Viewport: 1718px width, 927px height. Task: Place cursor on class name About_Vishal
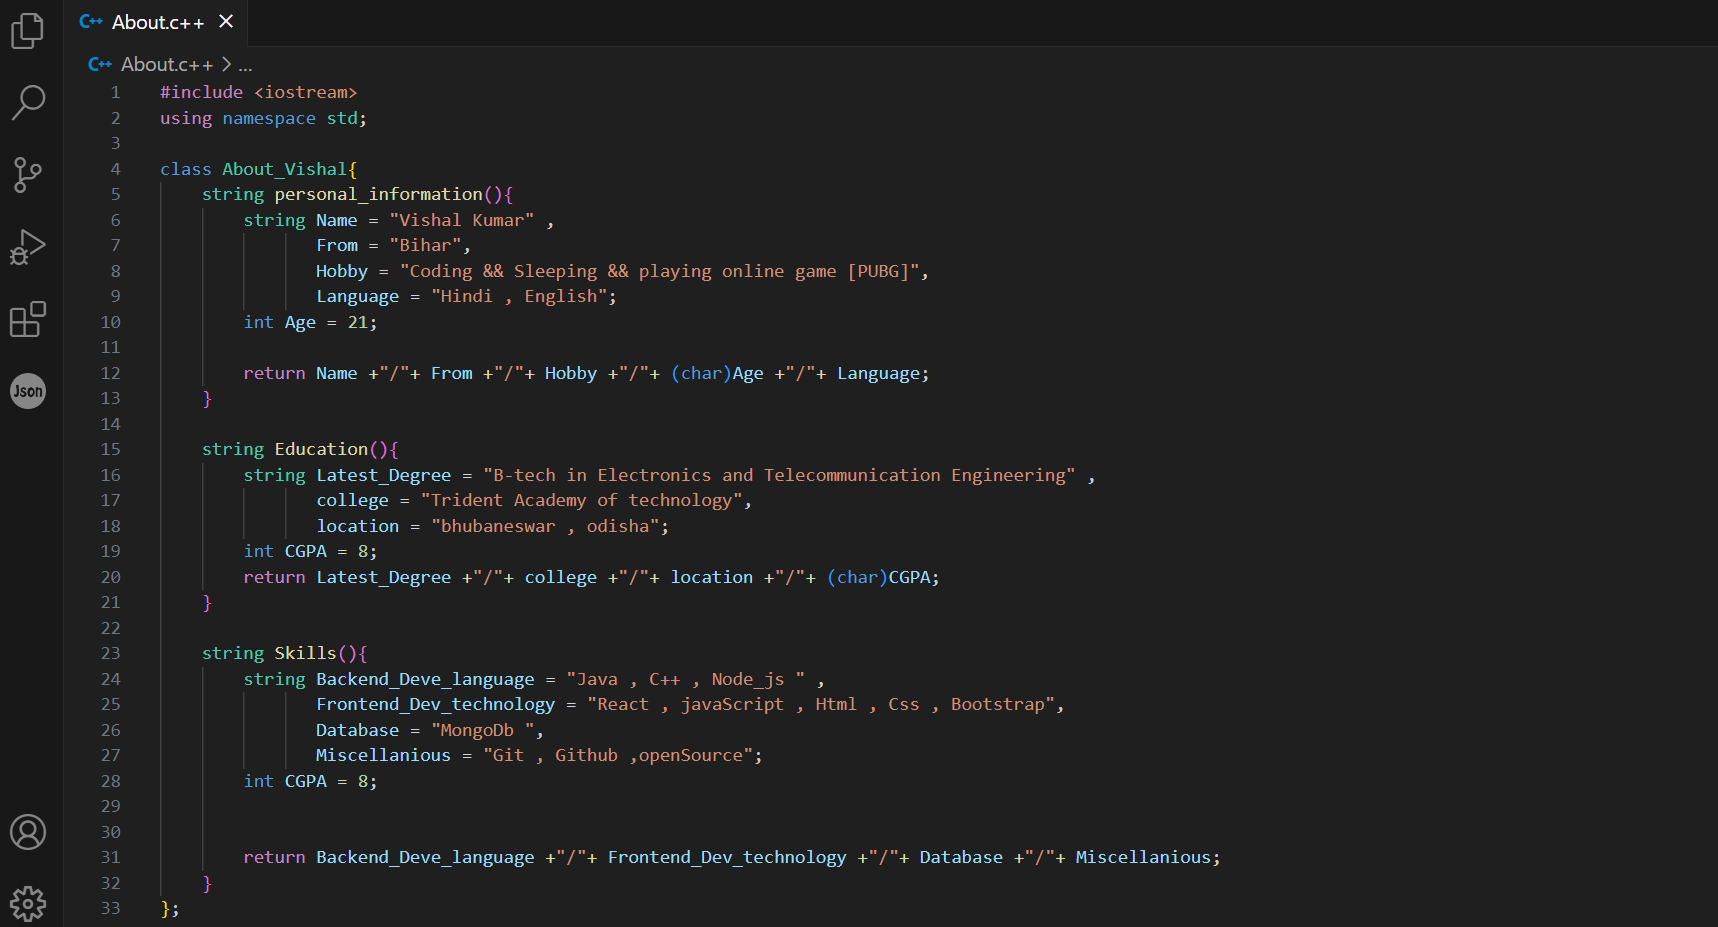click(x=284, y=169)
